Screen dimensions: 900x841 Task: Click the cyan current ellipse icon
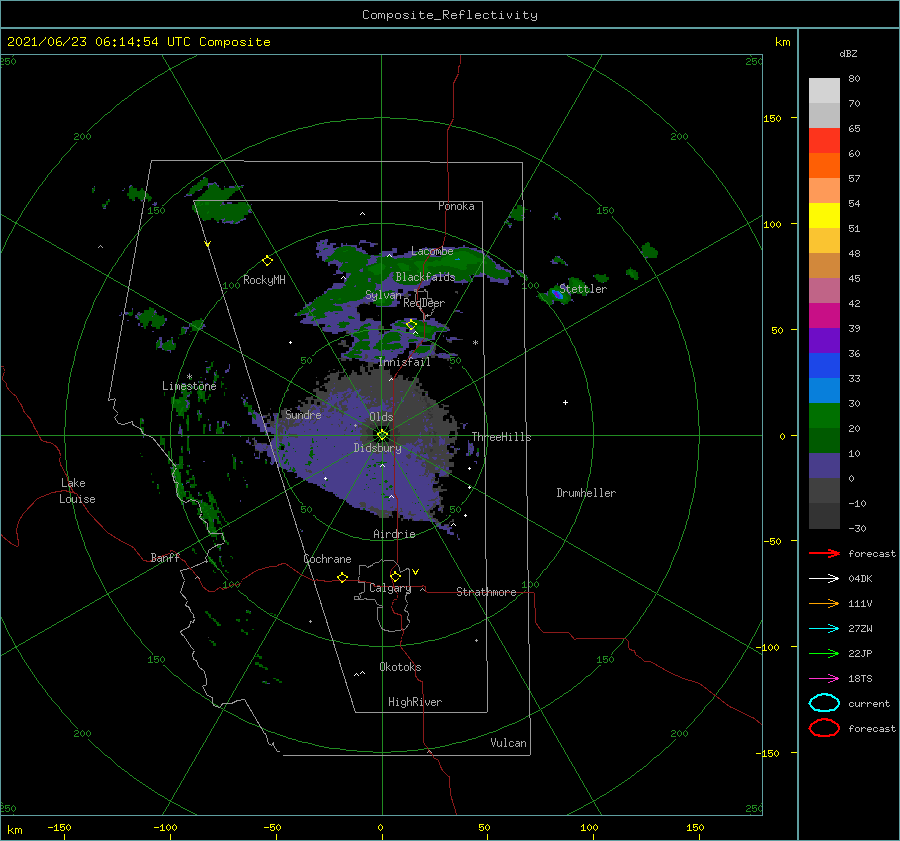[824, 703]
